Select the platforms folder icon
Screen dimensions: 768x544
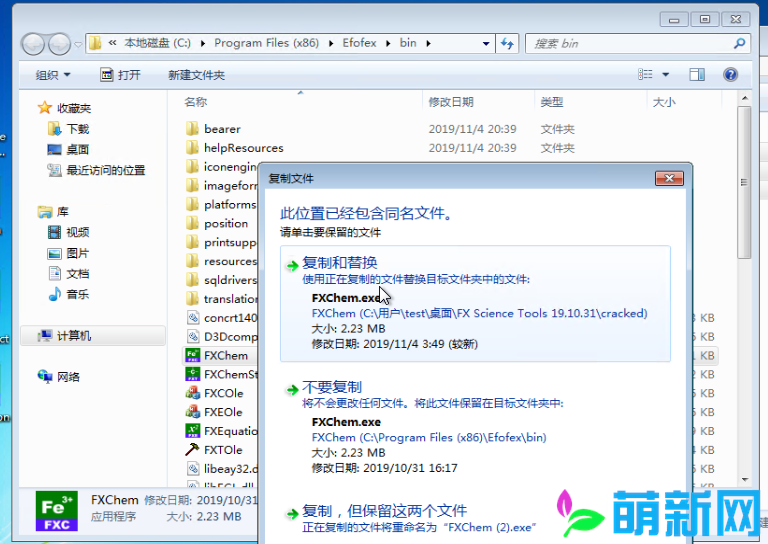click(x=192, y=204)
